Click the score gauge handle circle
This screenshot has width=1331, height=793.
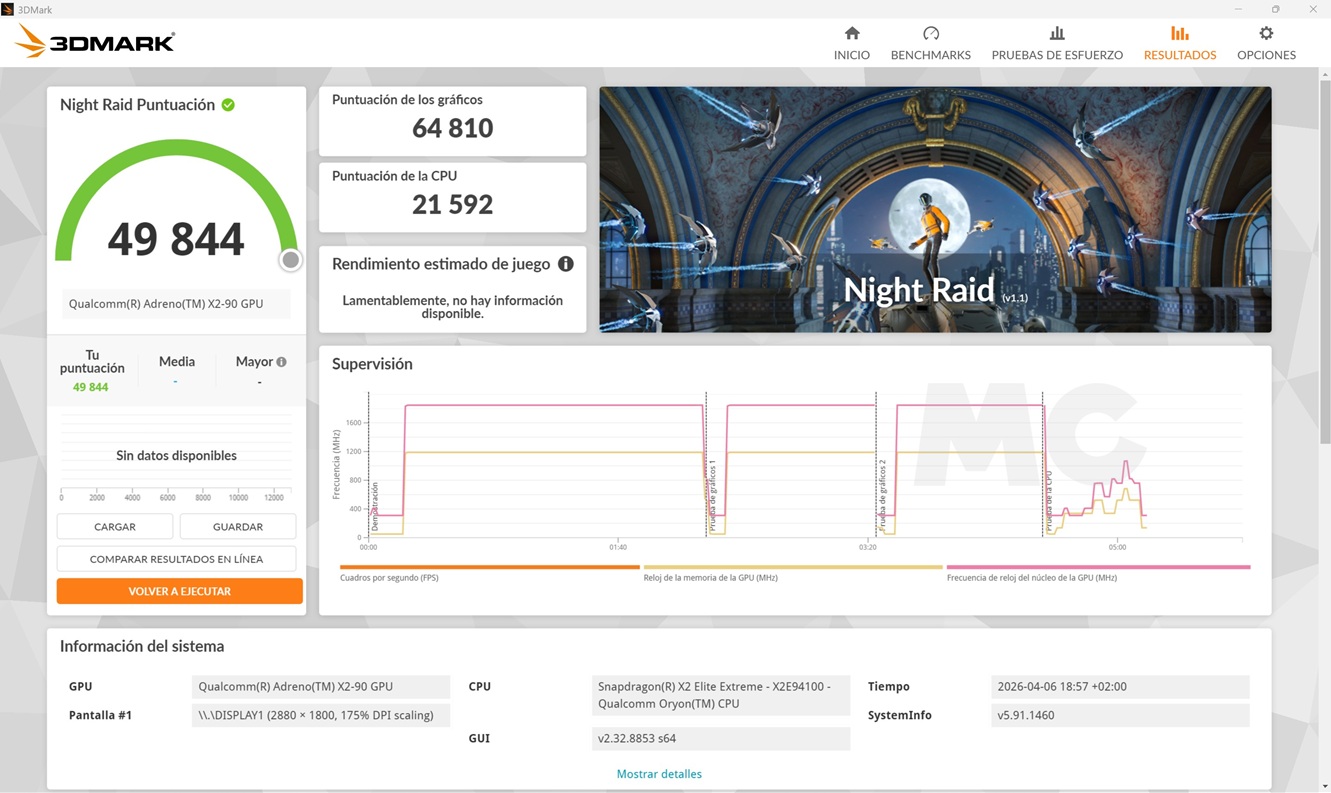coord(290,259)
